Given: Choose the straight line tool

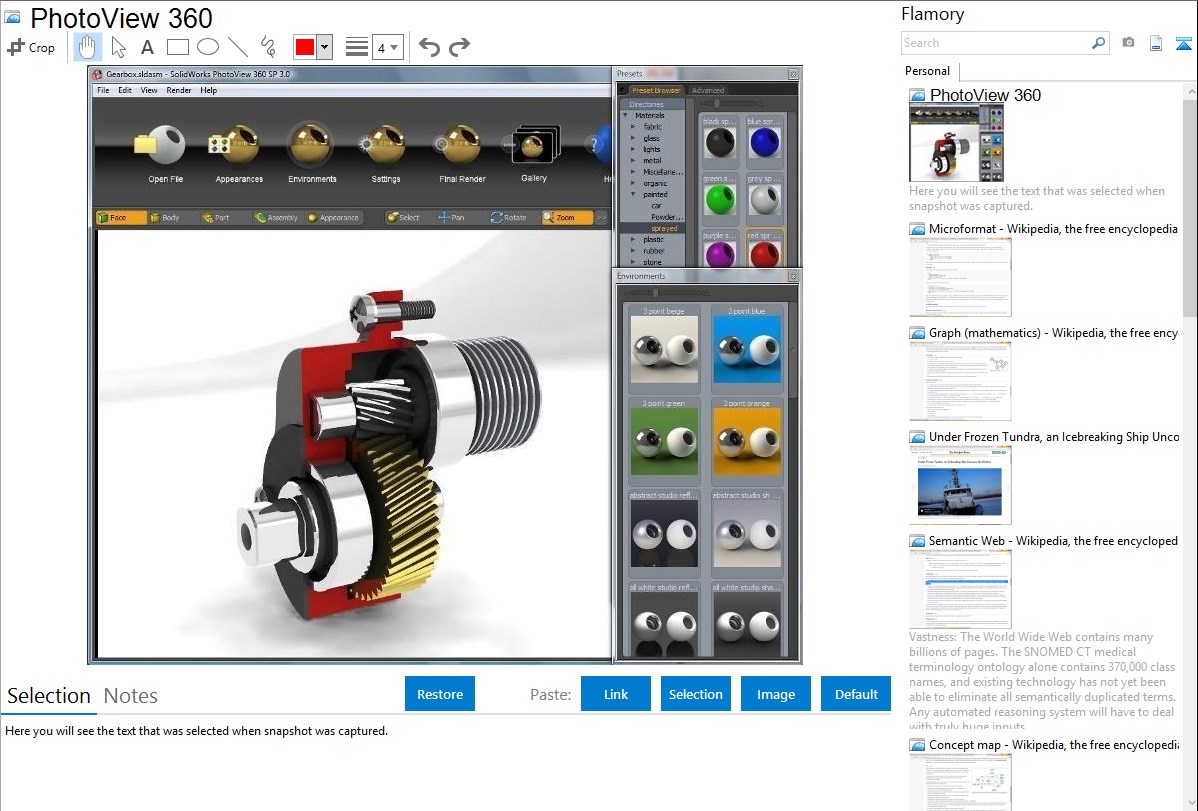Looking at the screenshot, I should pos(237,47).
